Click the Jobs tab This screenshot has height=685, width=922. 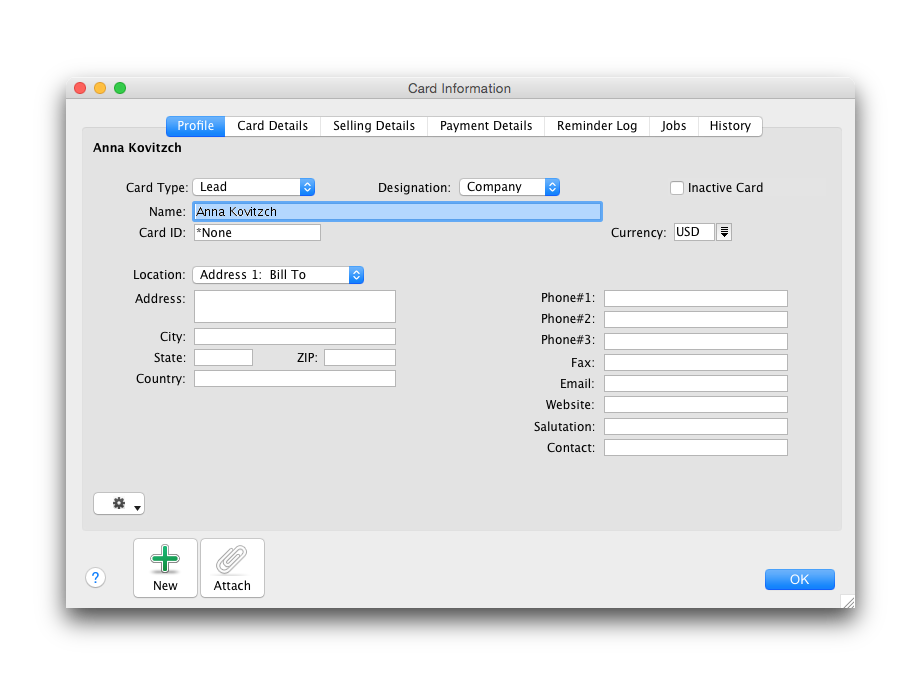point(674,126)
